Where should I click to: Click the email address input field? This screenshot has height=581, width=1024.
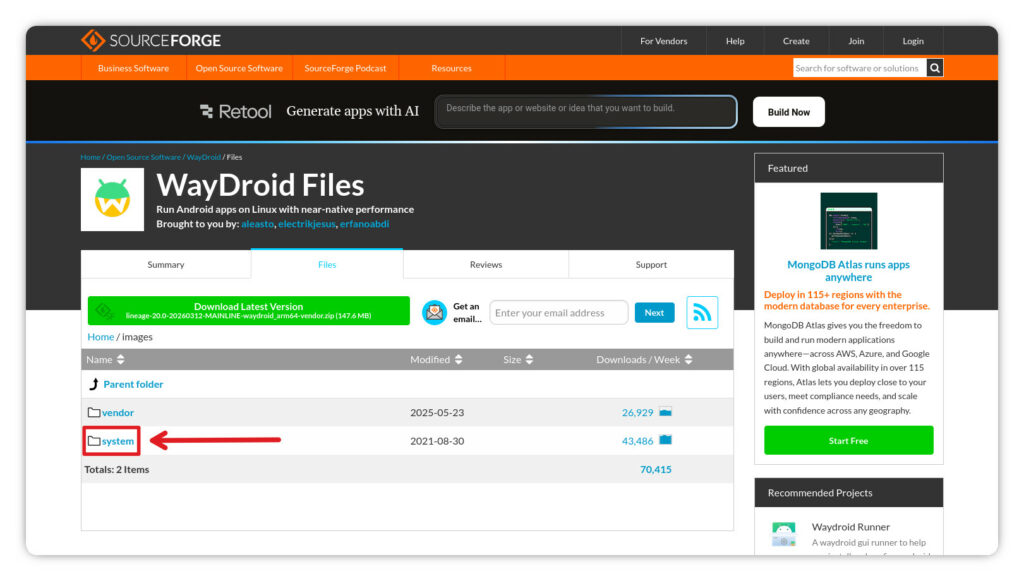click(558, 313)
